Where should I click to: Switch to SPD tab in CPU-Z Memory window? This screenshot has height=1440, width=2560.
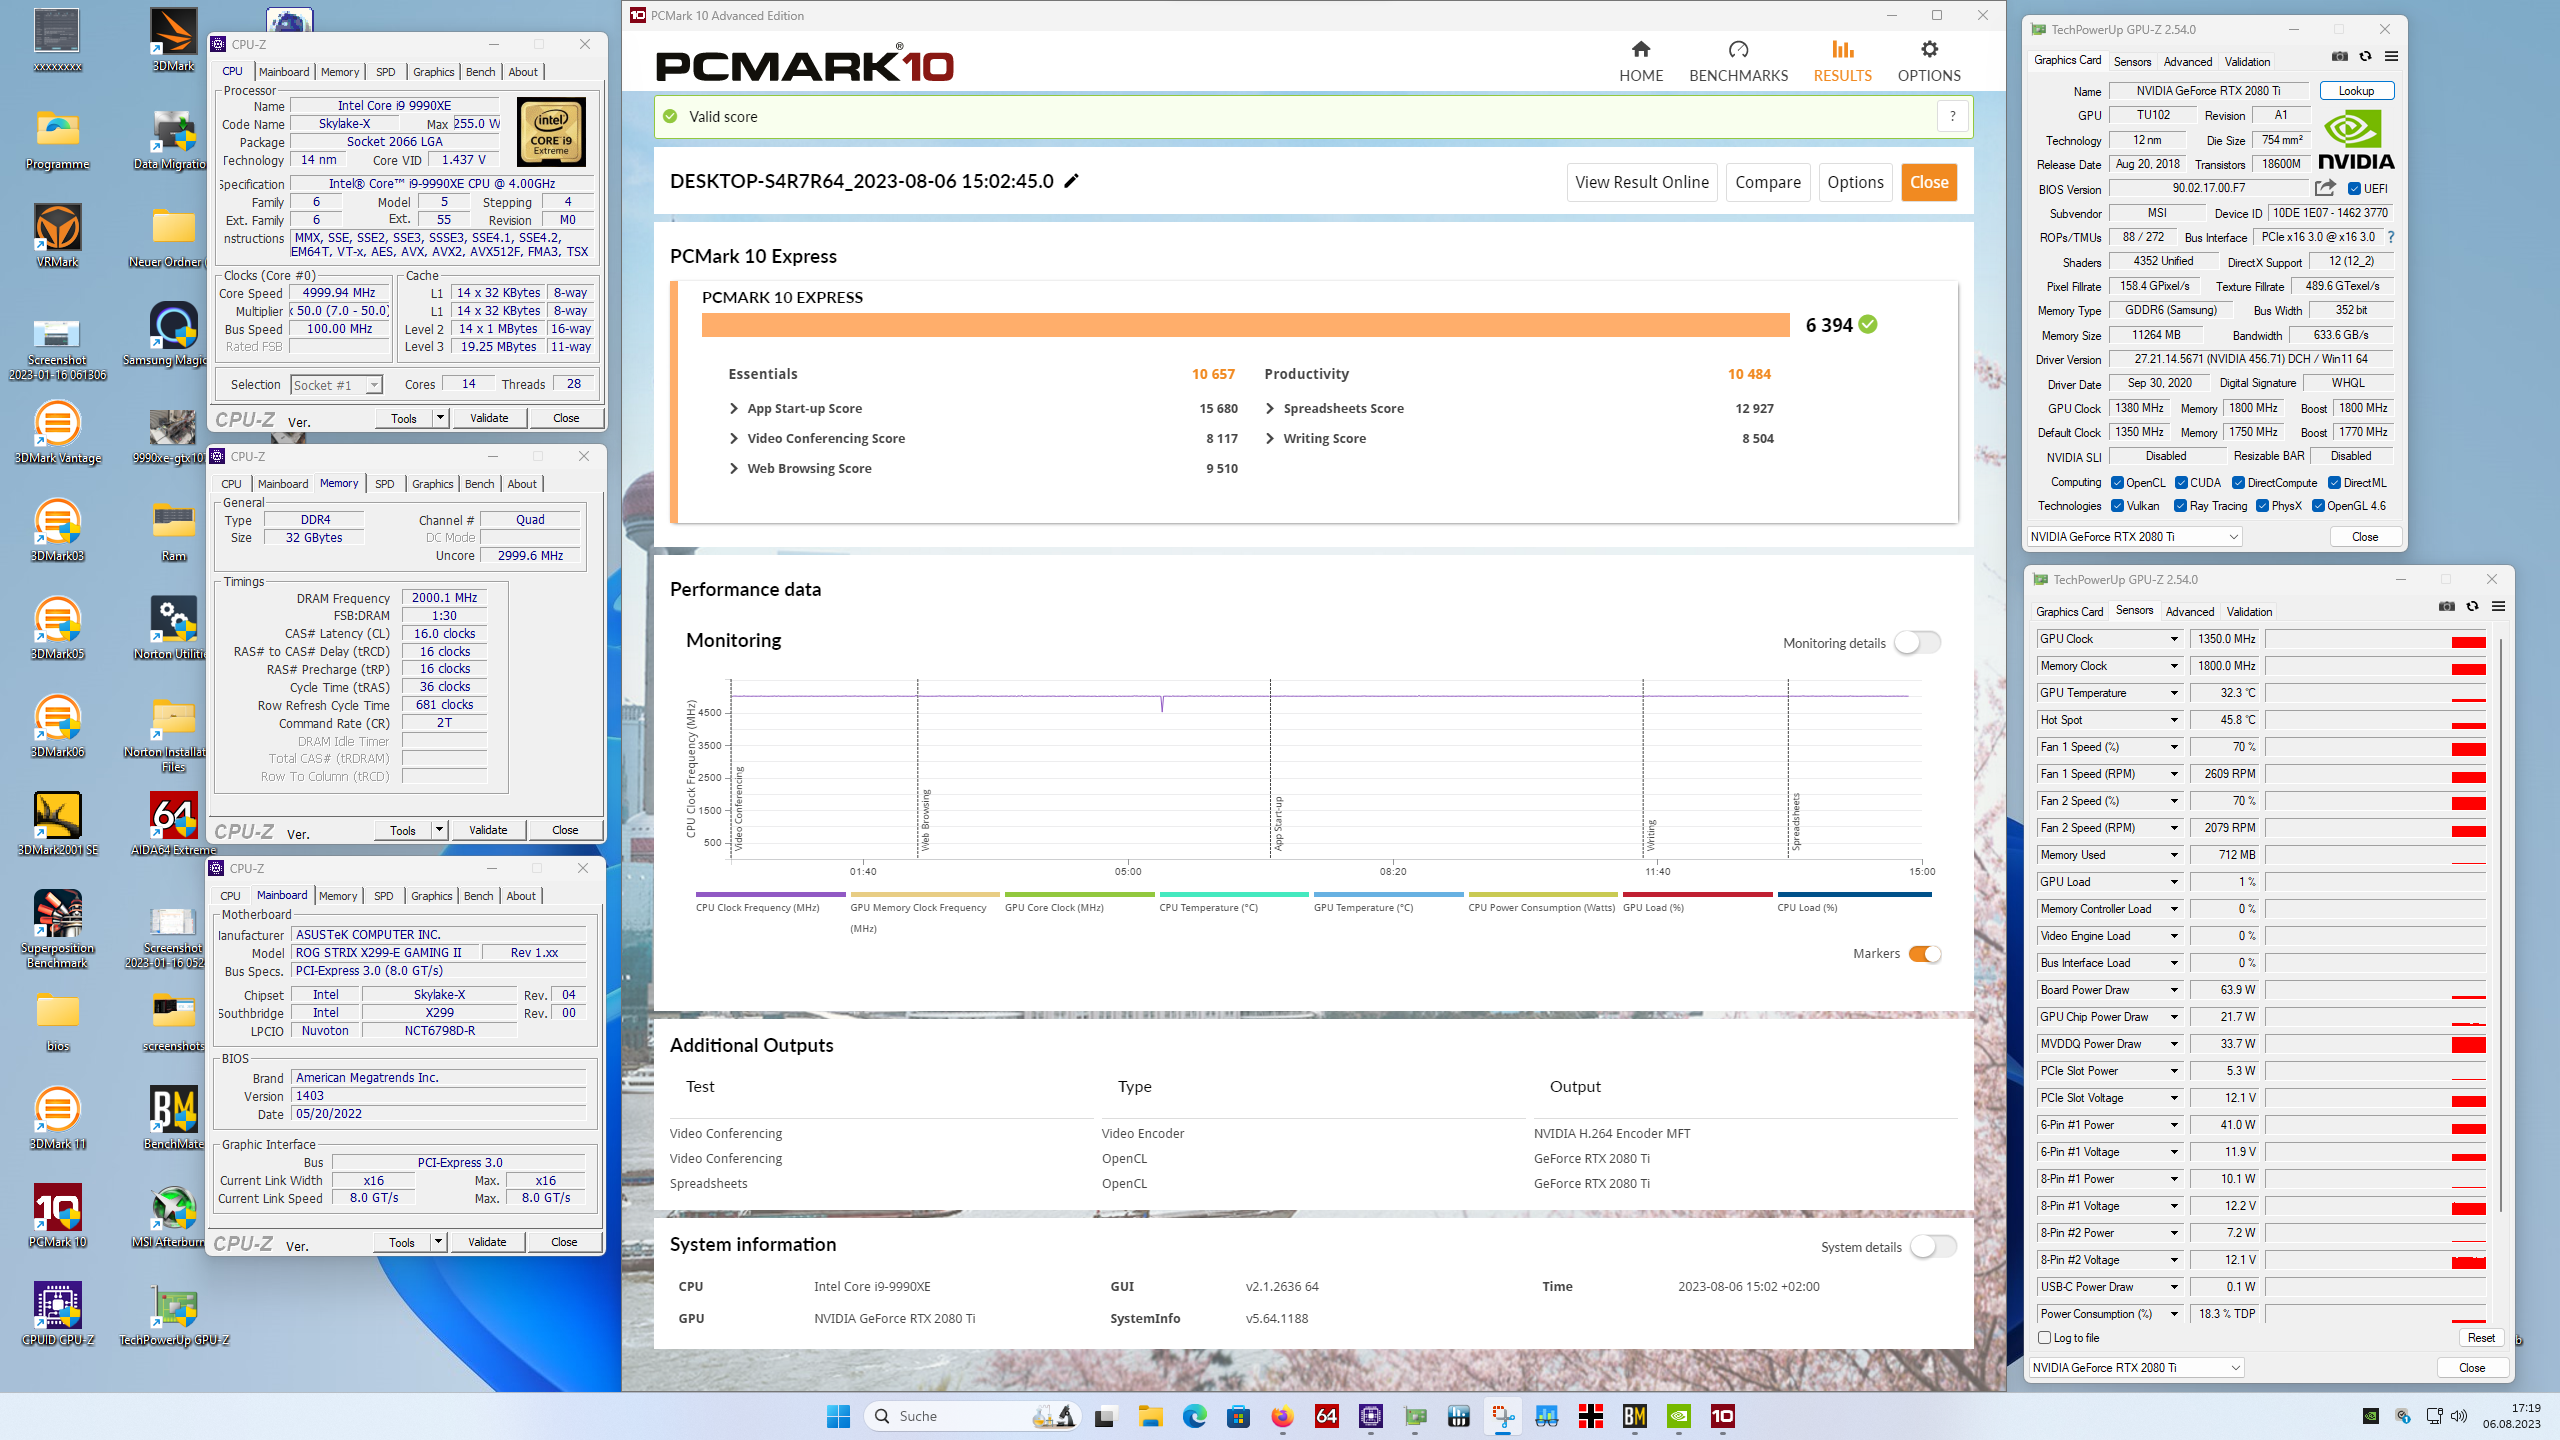(x=385, y=484)
